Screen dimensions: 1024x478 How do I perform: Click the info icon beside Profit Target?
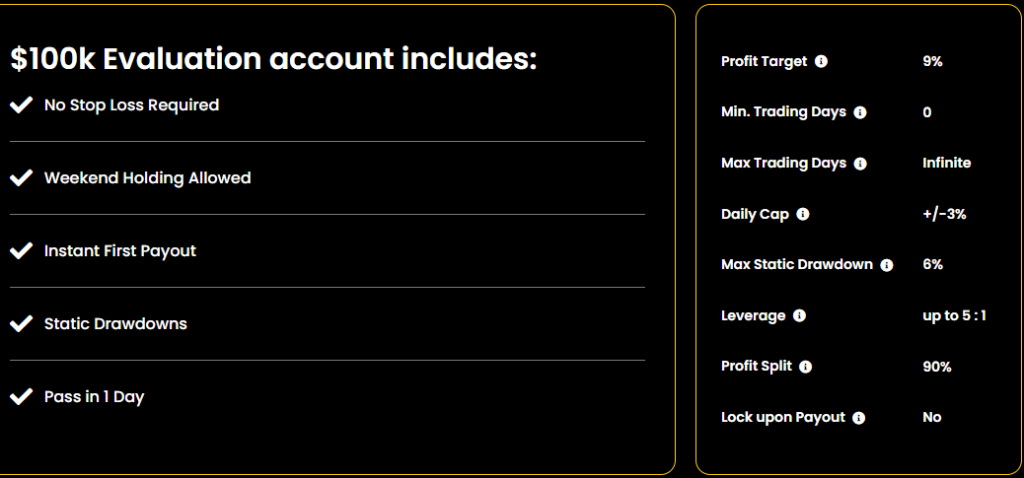[822, 61]
